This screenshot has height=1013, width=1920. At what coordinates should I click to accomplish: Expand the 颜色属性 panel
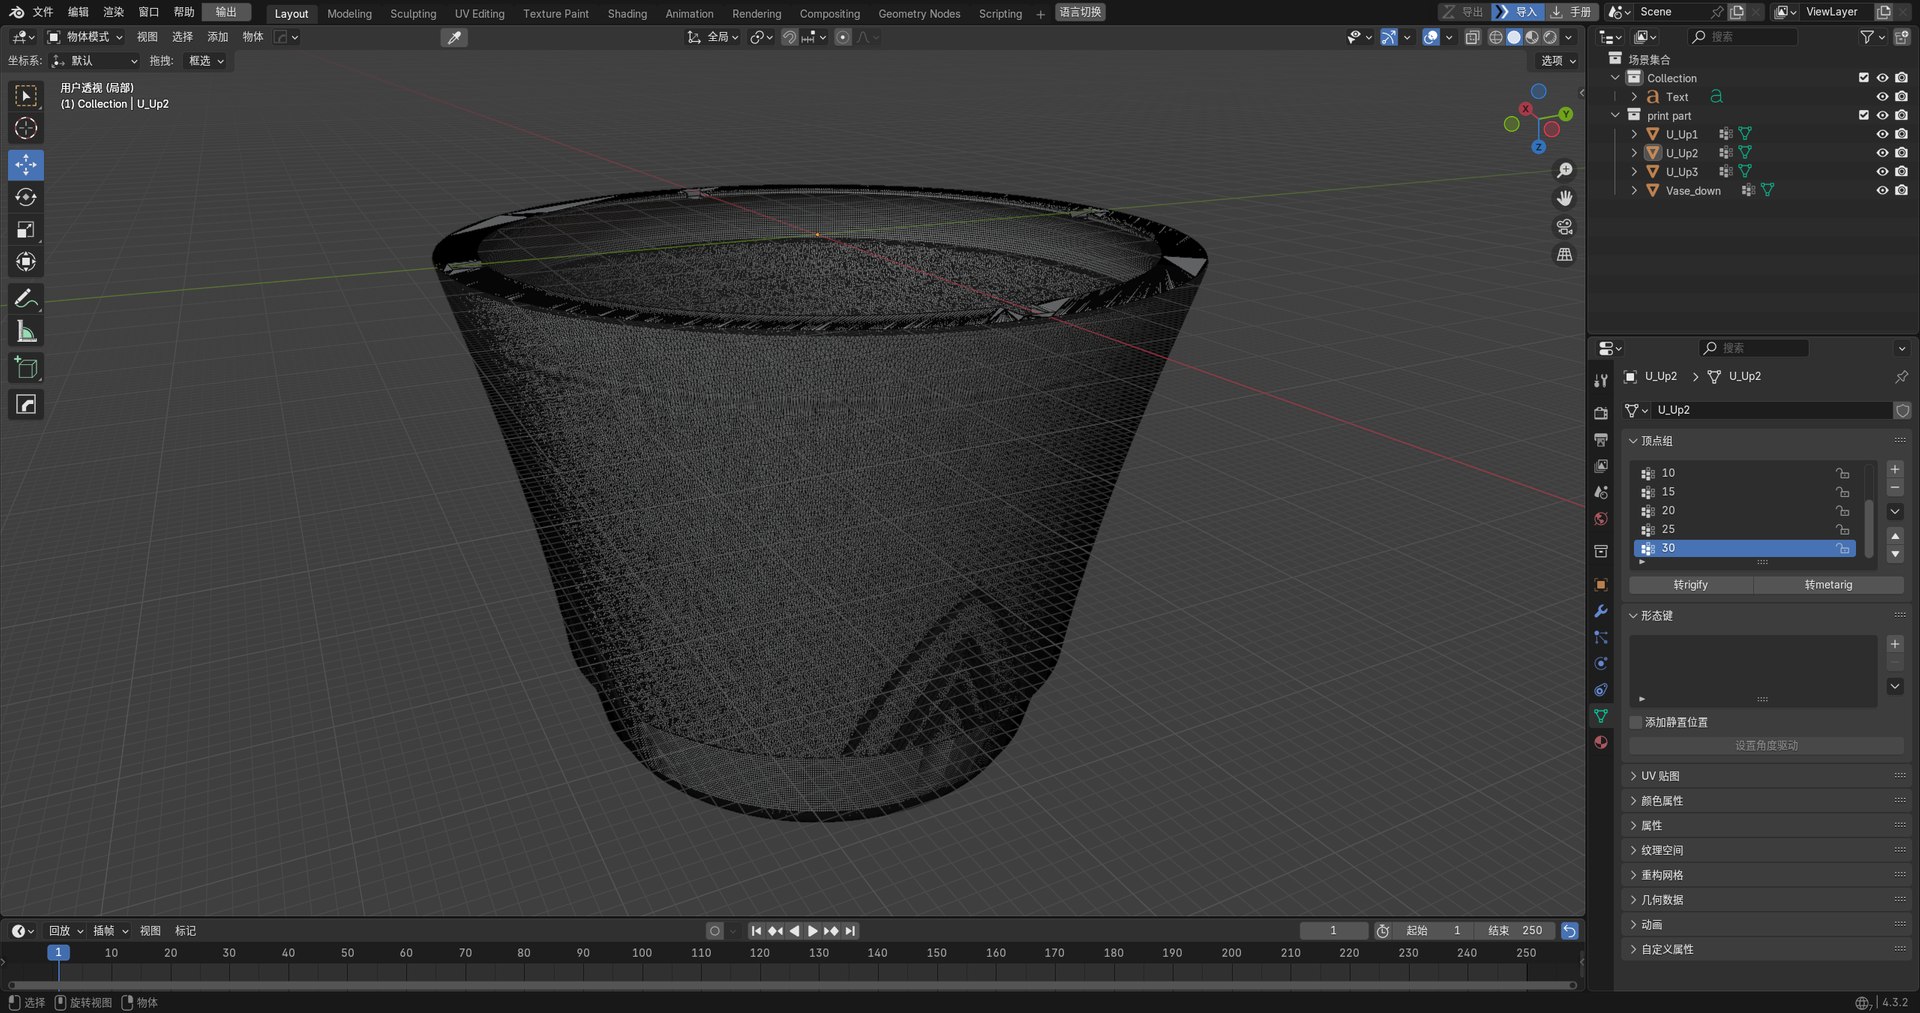coord(1766,801)
